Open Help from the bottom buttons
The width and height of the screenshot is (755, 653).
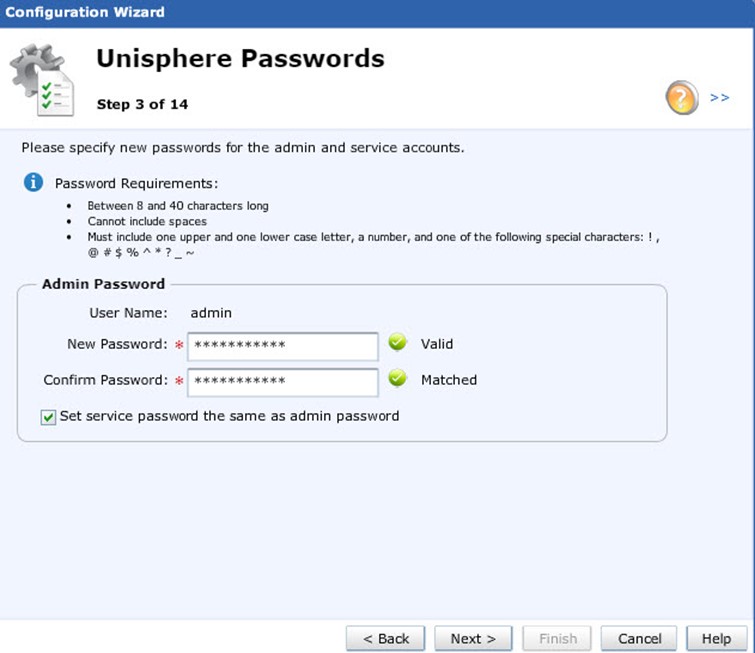pyautogui.click(x=716, y=639)
